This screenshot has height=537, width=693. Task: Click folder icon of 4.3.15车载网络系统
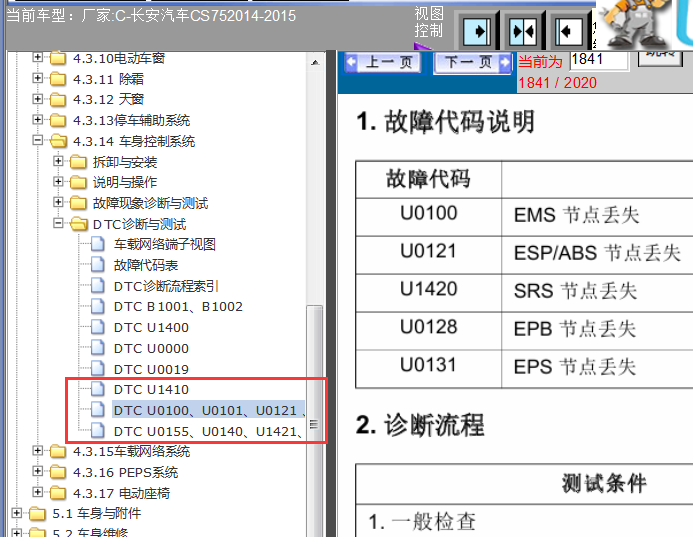58,451
